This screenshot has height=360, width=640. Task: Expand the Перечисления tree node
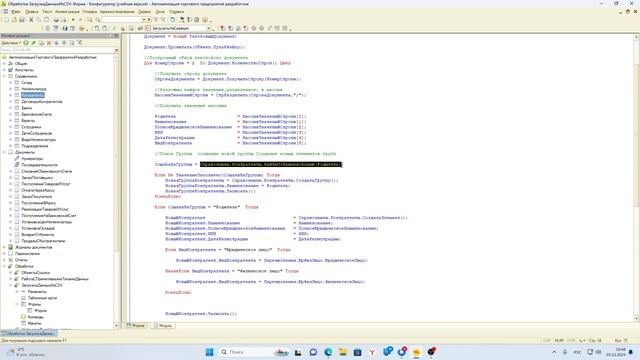coord(4,253)
